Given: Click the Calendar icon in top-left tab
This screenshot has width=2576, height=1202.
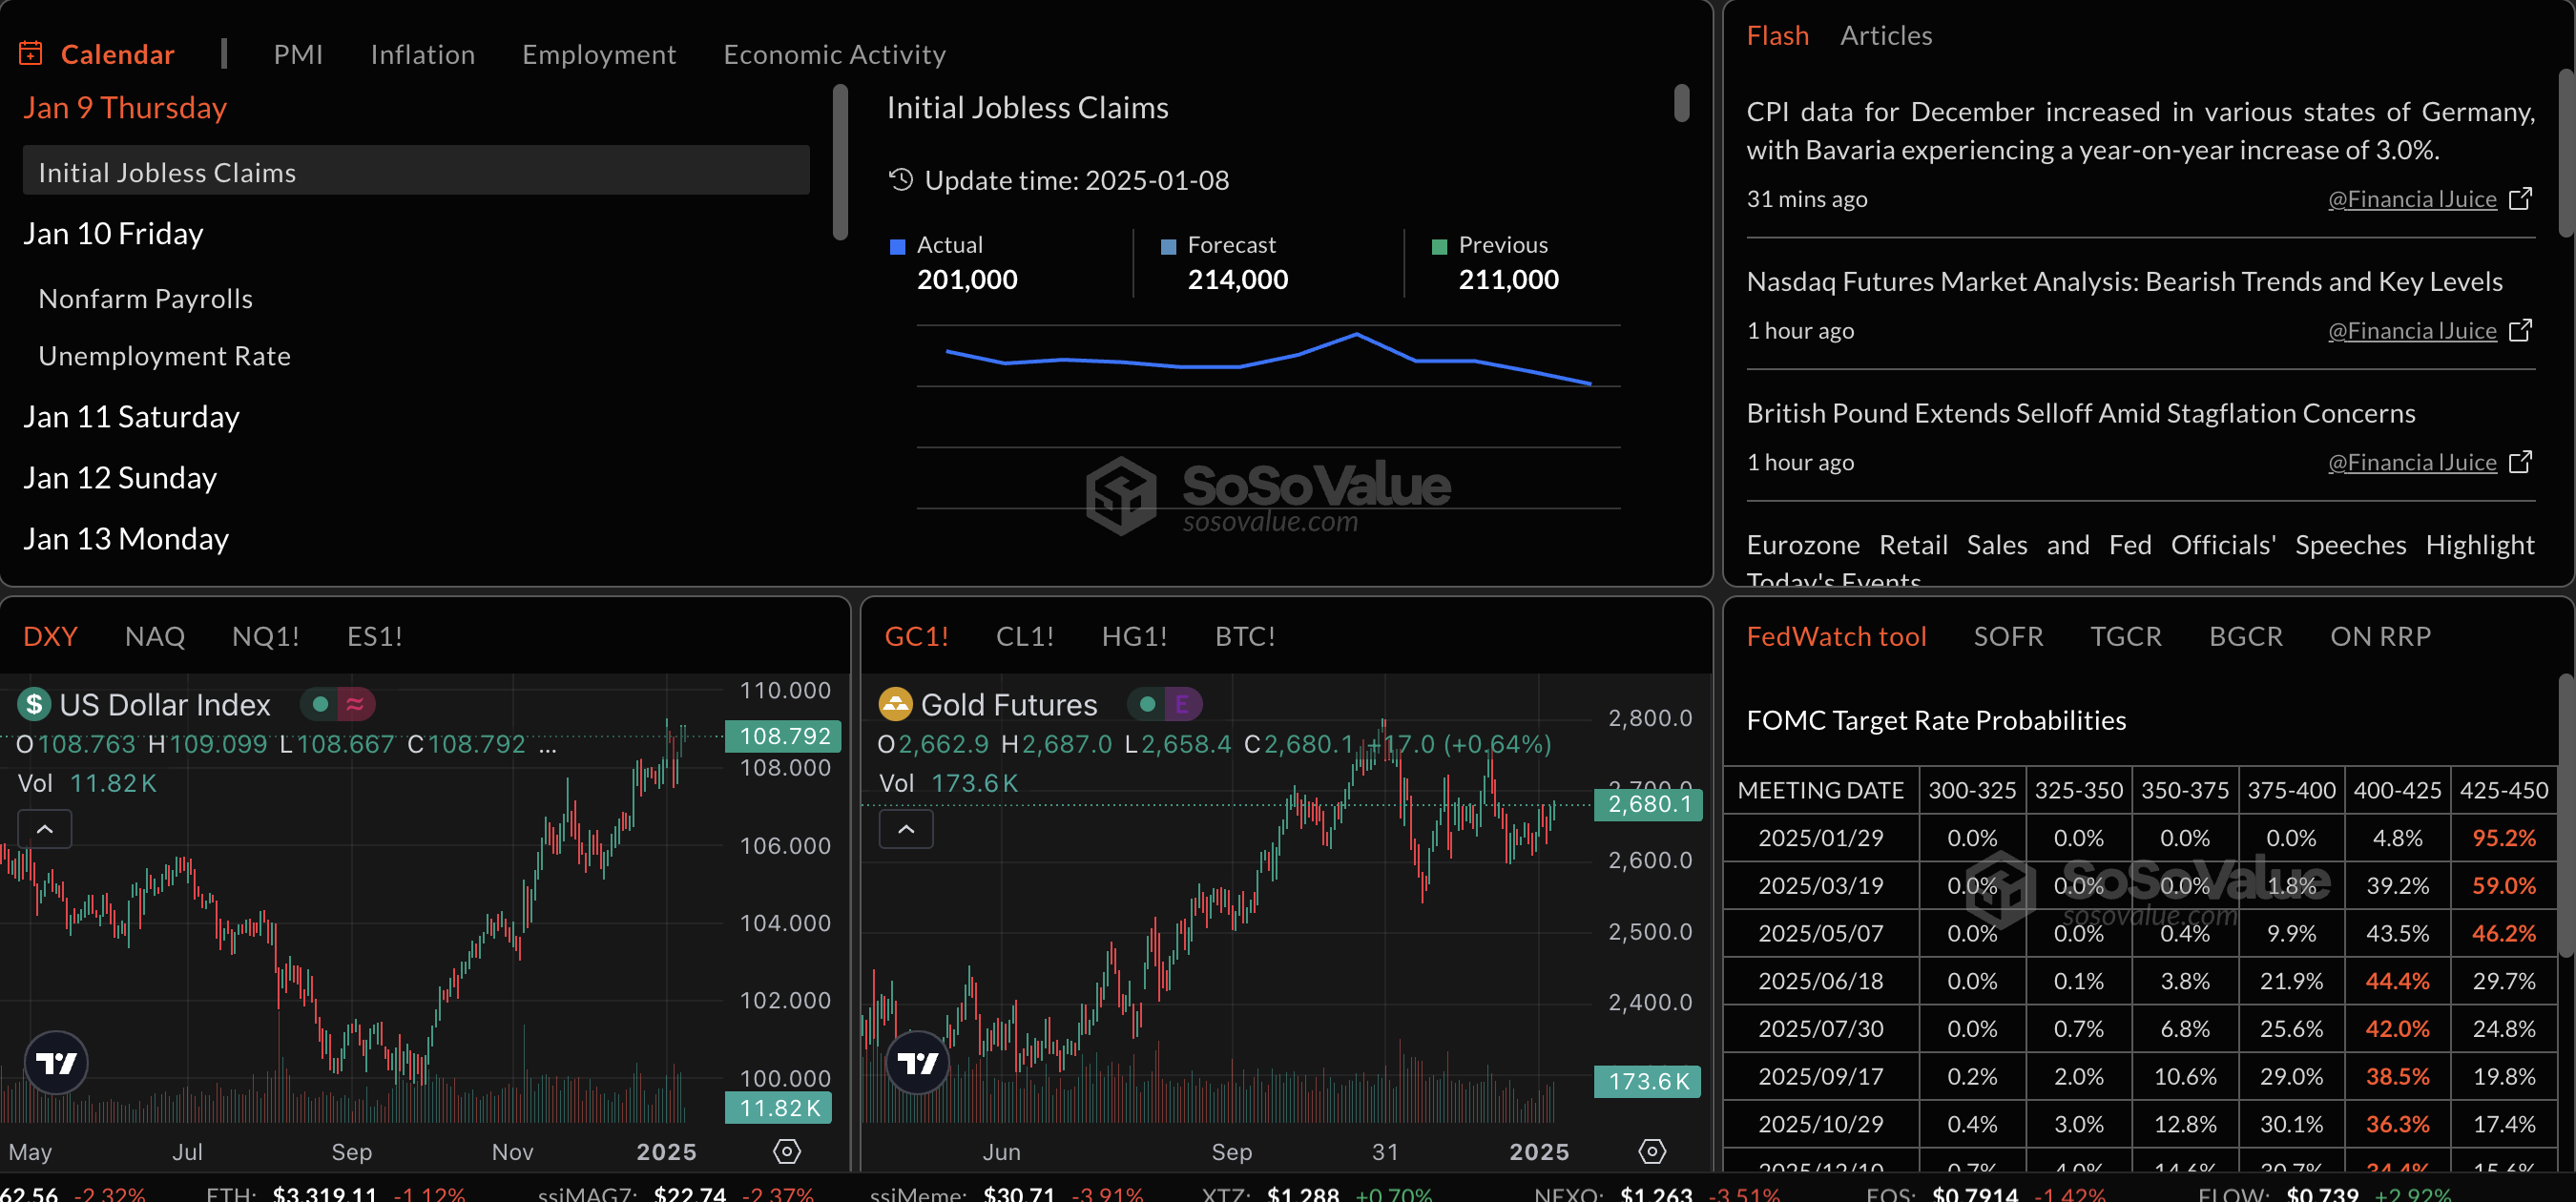Looking at the screenshot, I should point(30,53).
